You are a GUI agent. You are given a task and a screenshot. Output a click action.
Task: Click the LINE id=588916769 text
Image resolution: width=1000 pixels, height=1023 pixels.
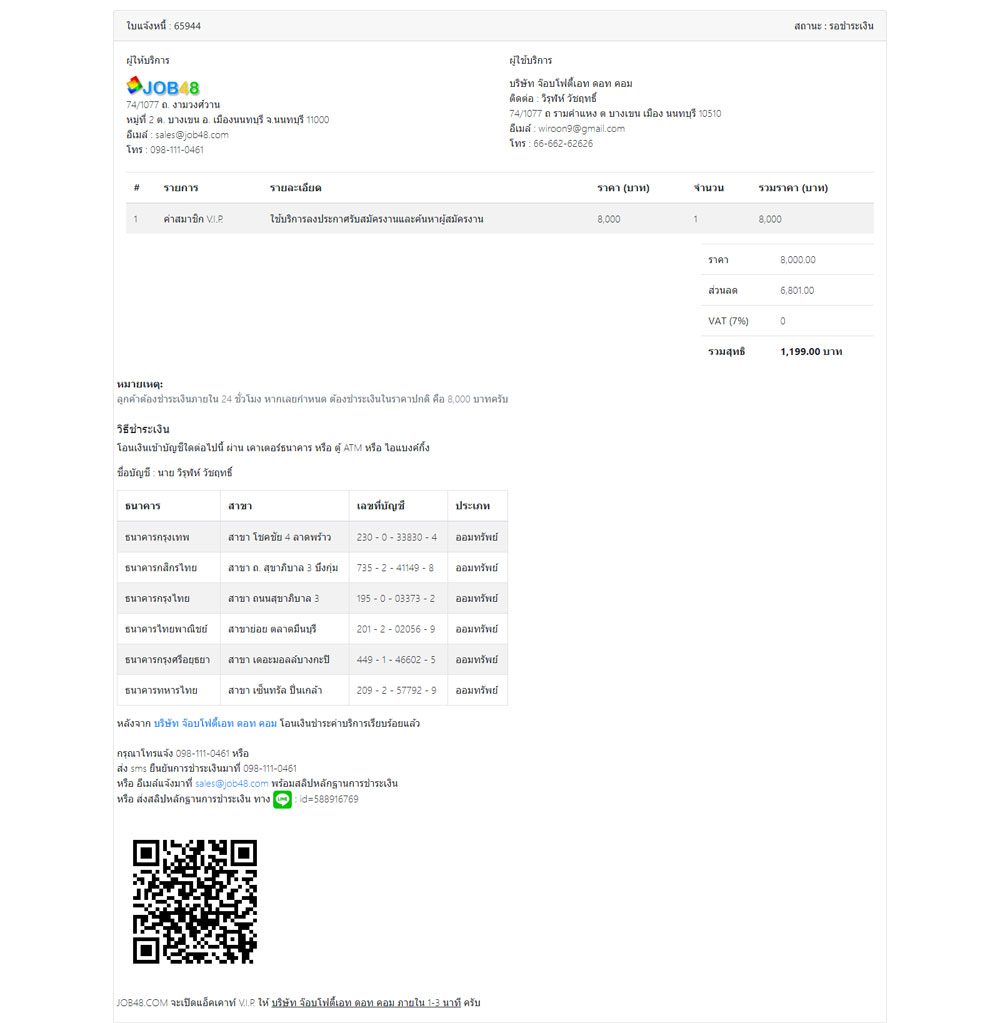[x=328, y=799]
